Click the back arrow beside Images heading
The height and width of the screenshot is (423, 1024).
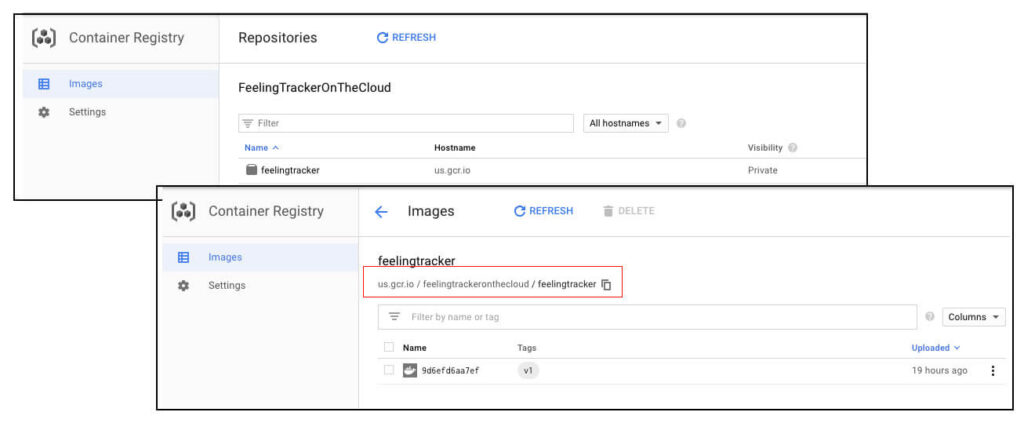(381, 212)
